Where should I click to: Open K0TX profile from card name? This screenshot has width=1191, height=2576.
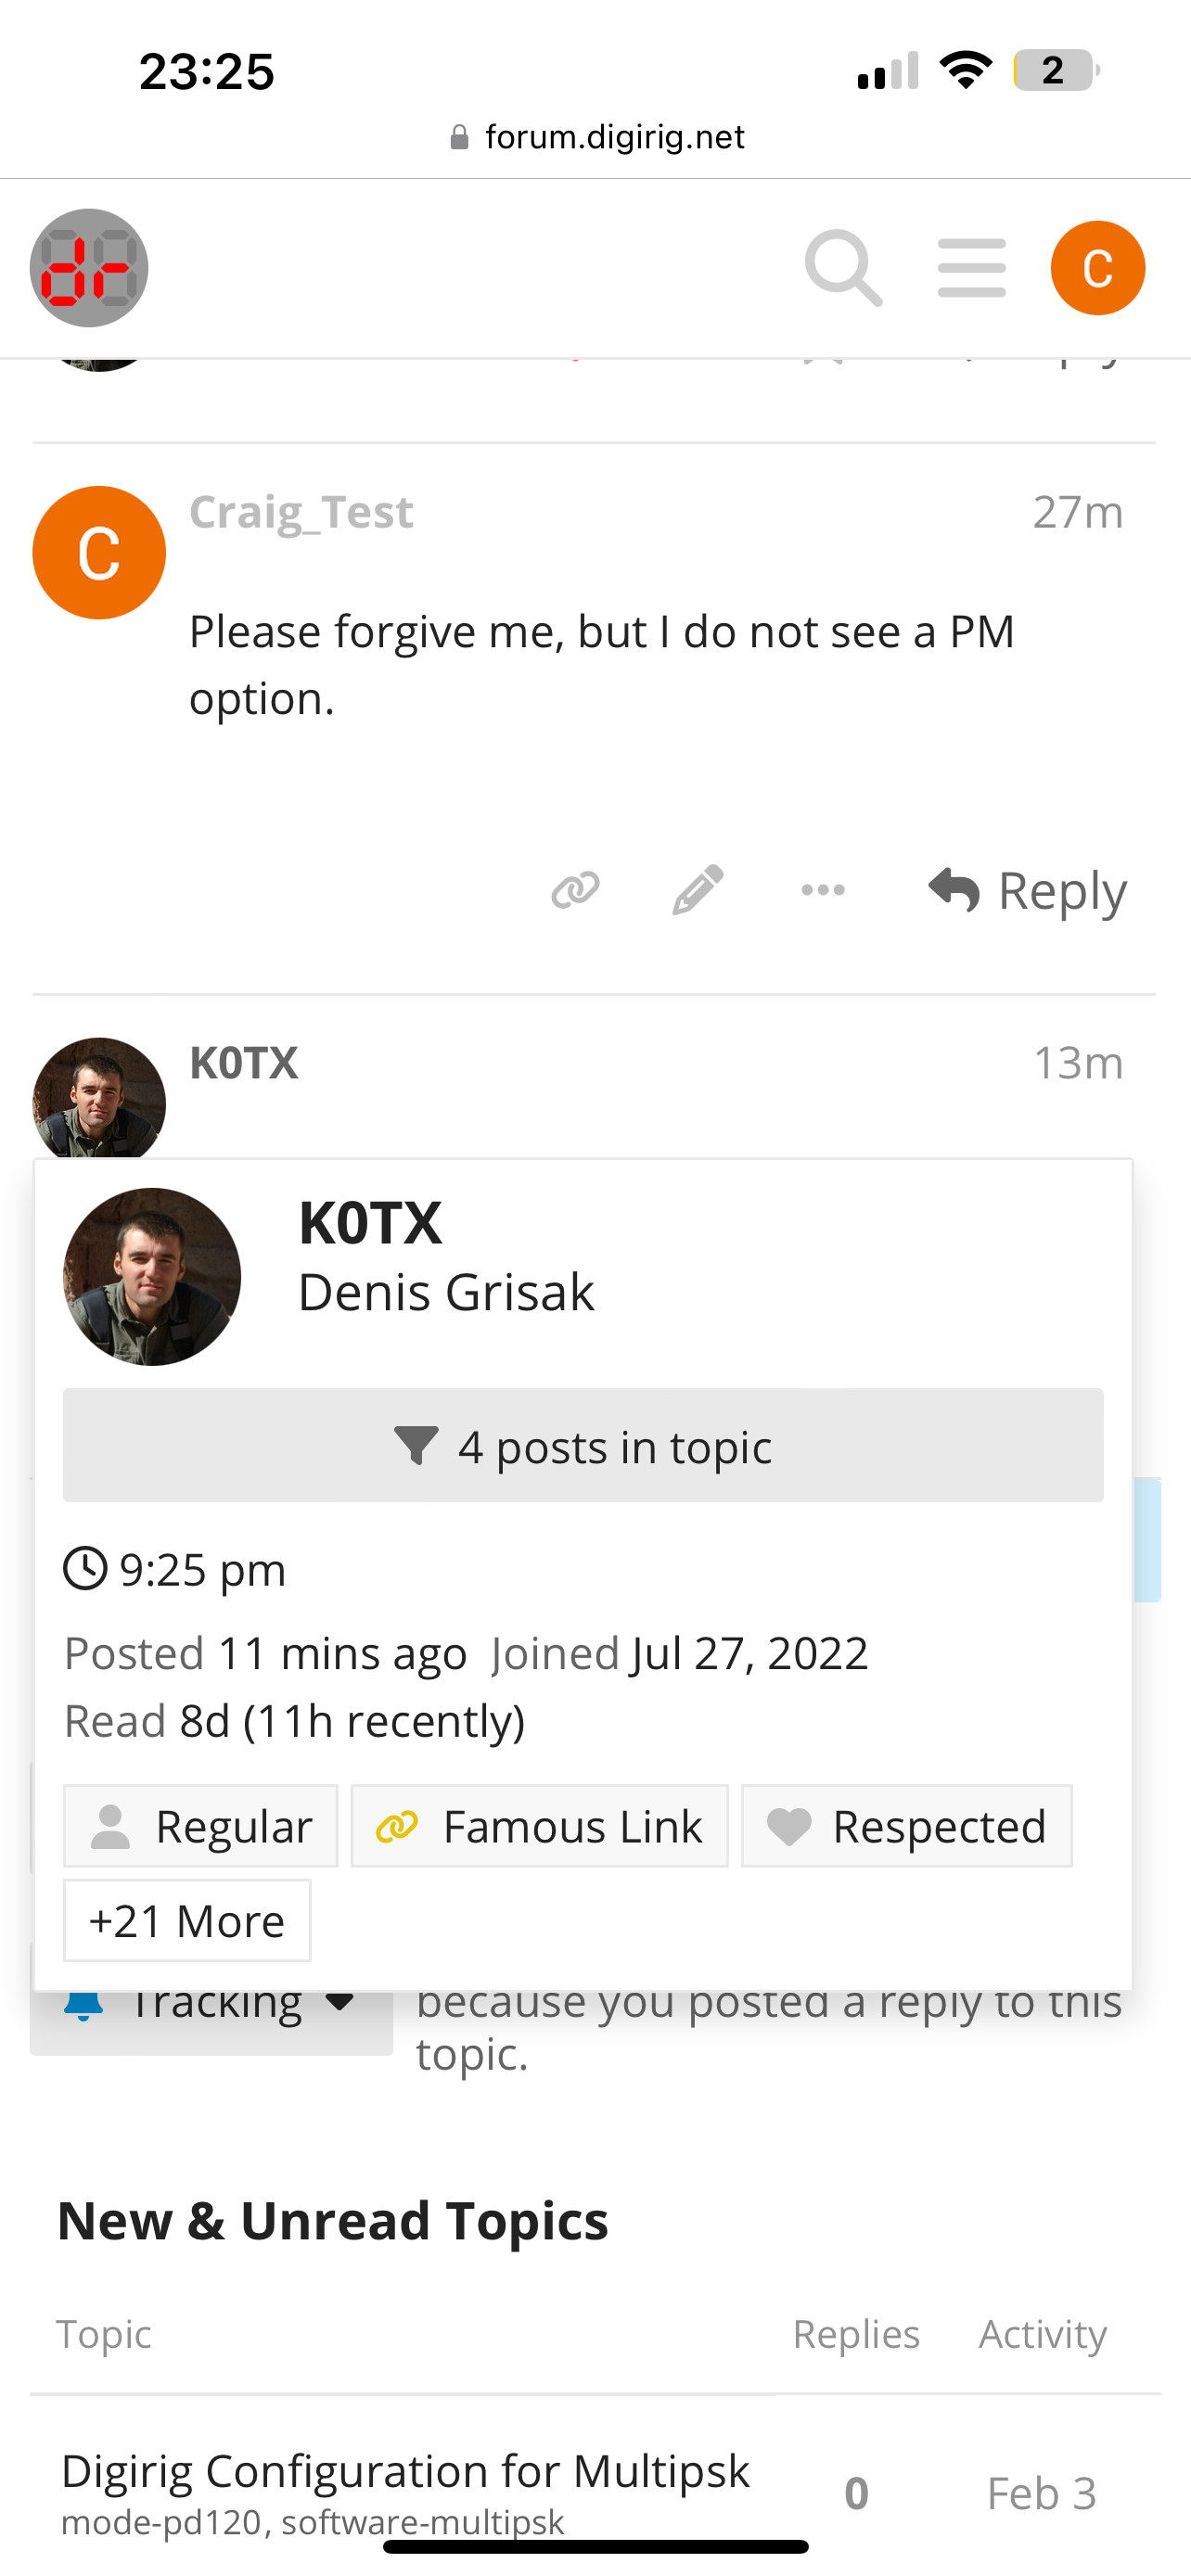click(370, 1222)
